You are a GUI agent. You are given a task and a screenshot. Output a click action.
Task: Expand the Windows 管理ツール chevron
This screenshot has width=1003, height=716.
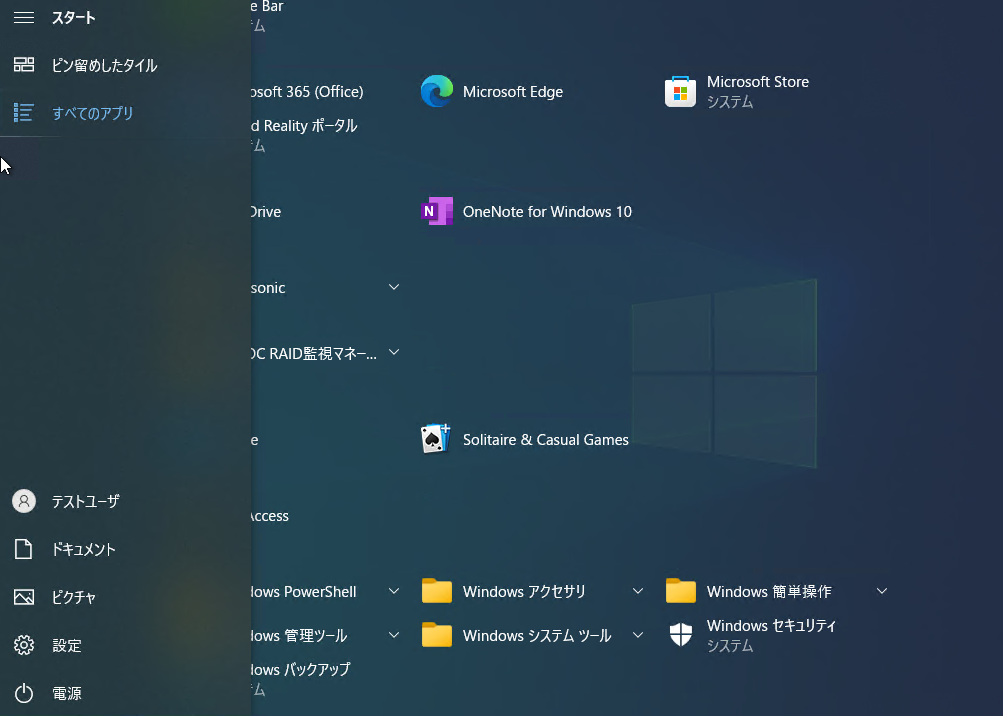tap(394, 635)
